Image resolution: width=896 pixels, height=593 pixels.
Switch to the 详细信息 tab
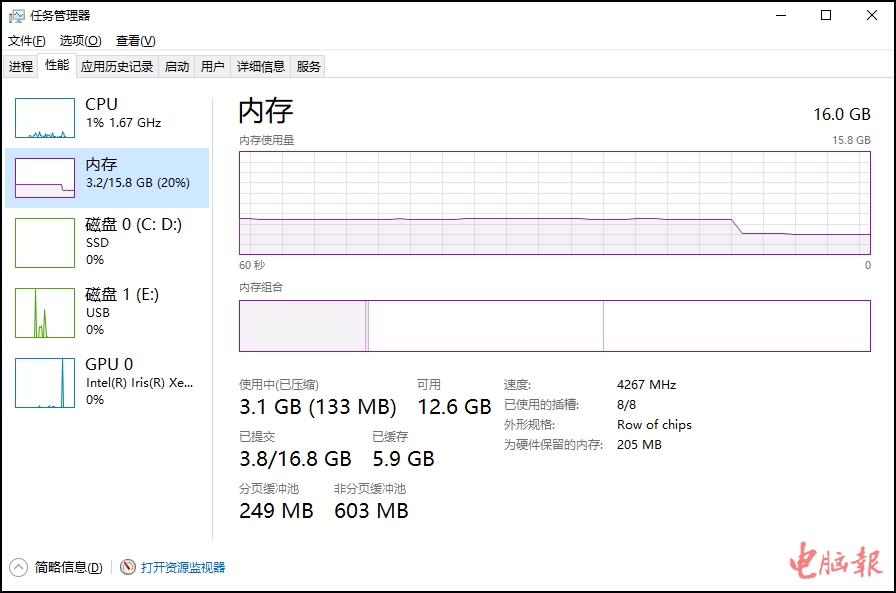pos(260,67)
